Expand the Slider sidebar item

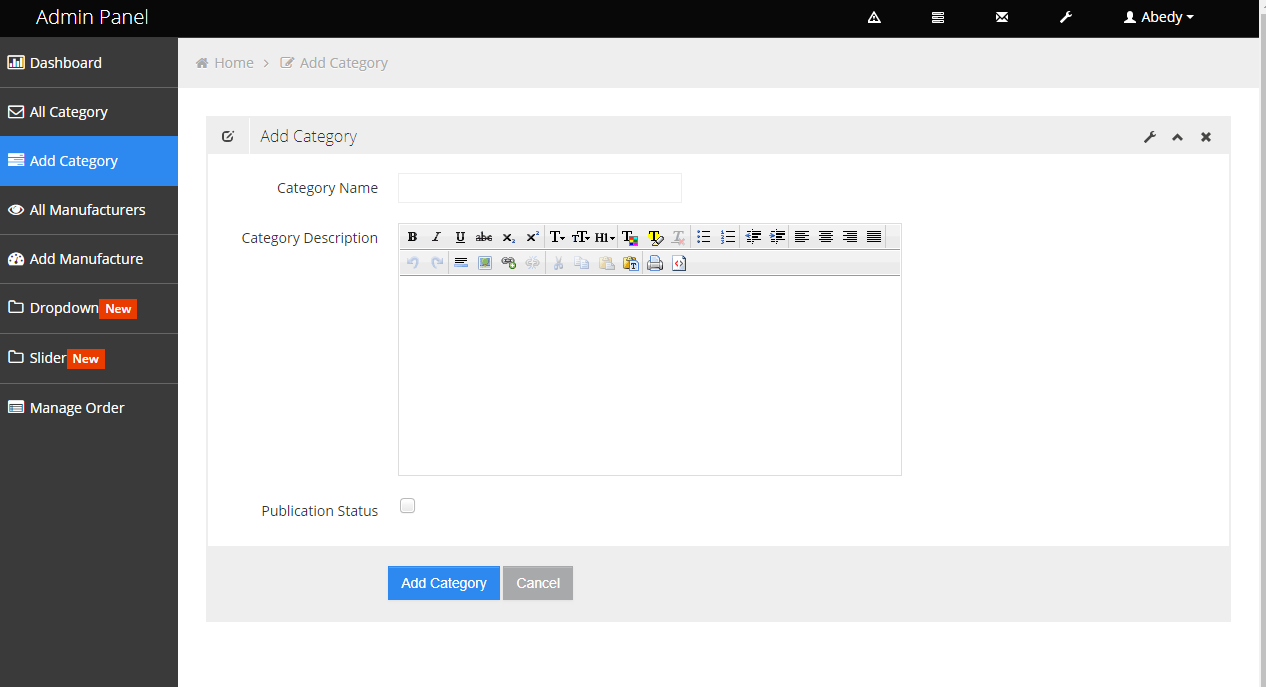click(89, 358)
